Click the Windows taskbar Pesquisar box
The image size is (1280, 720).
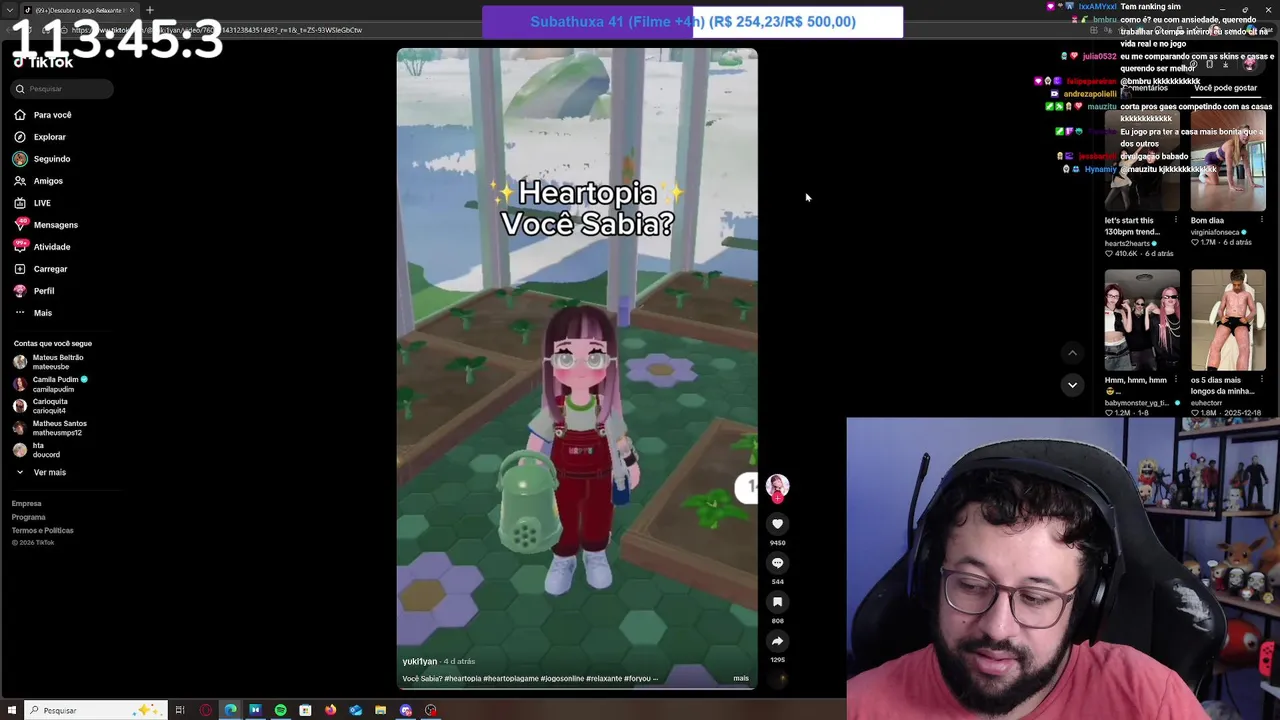[95, 710]
